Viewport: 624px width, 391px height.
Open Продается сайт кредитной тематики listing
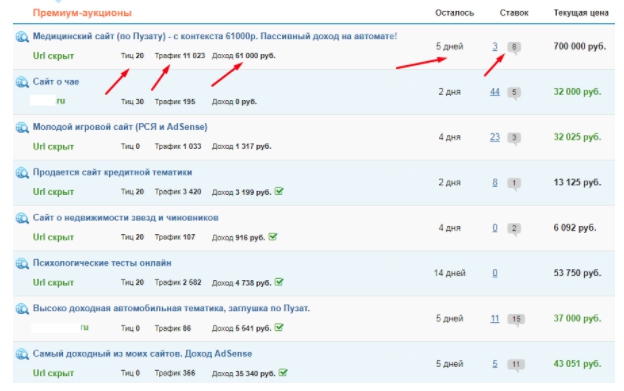pos(112,172)
